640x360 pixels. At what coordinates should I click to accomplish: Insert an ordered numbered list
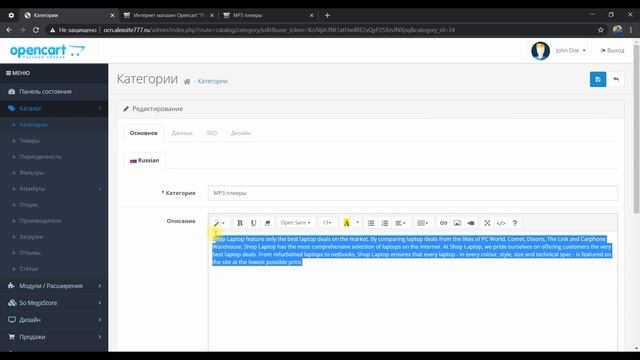[x=384, y=223]
